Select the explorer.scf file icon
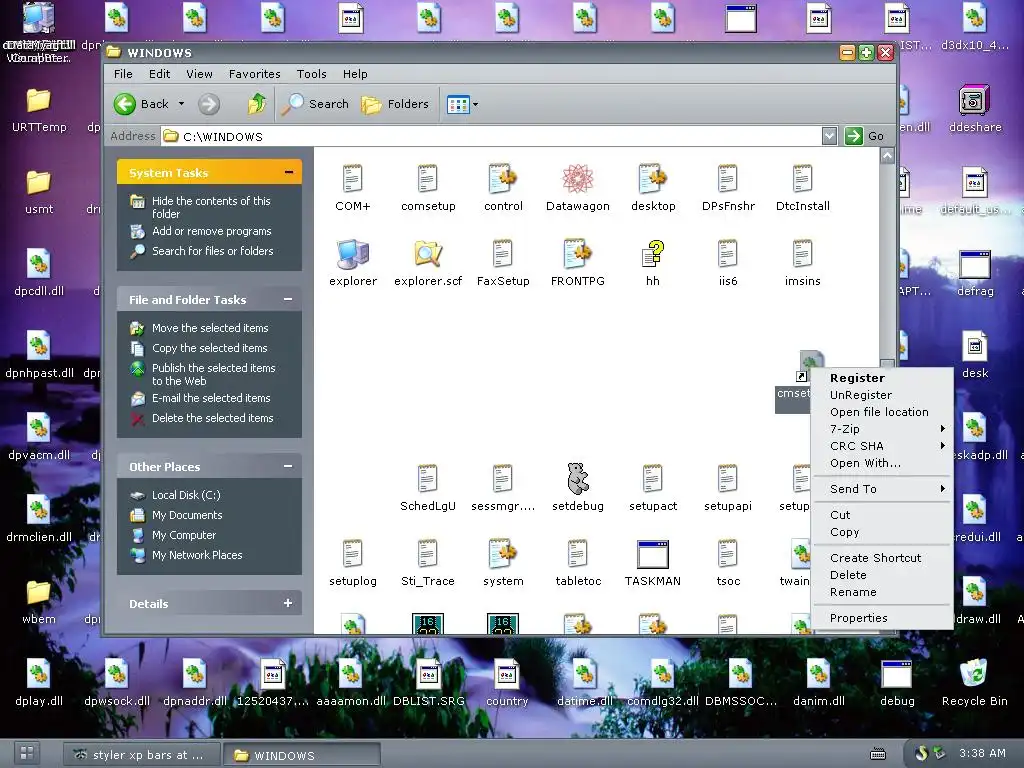This screenshot has height=768, width=1024. [x=428, y=263]
